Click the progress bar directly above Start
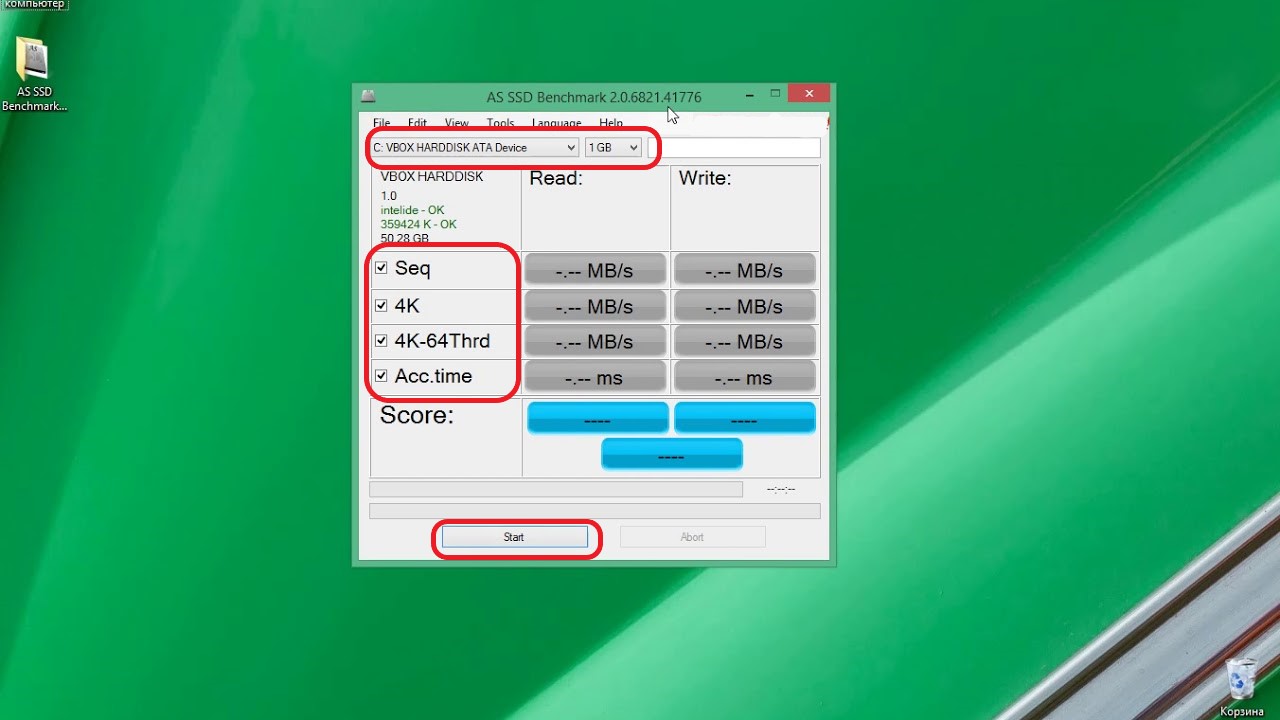Screen dimensions: 1280x720 [595, 511]
